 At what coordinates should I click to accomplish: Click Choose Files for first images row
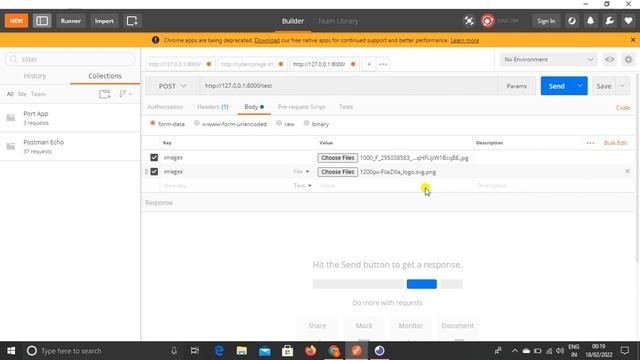338,158
